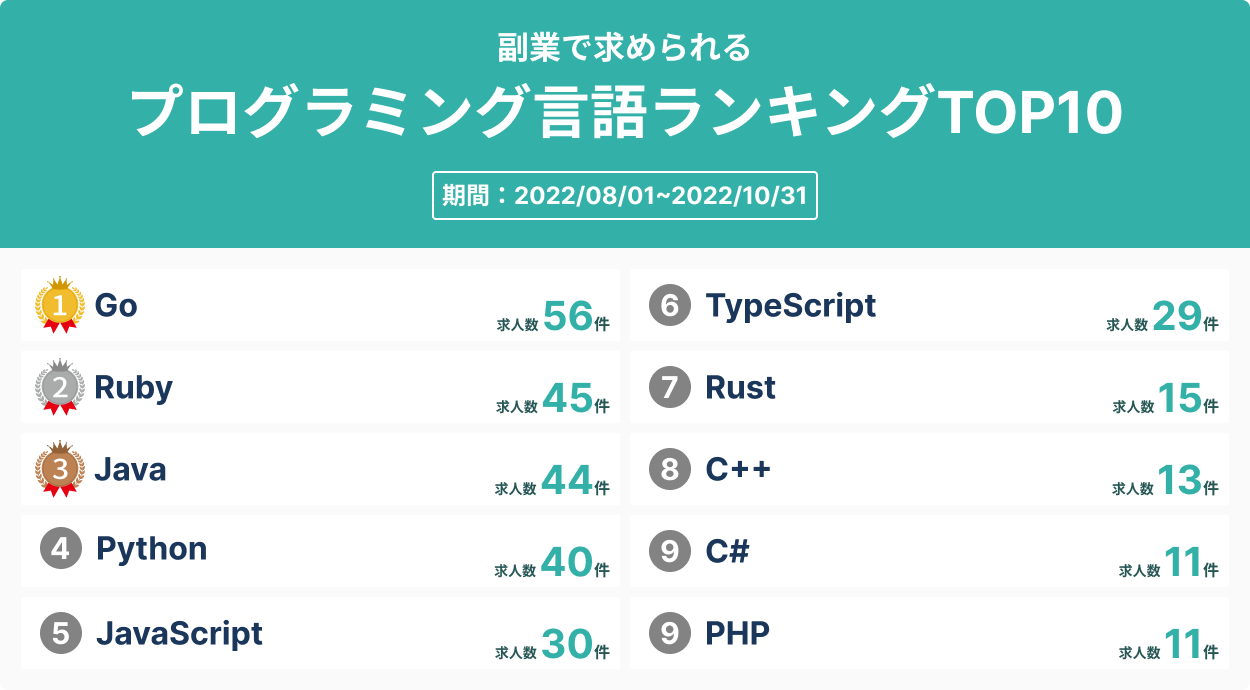The height and width of the screenshot is (690, 1250).
Task: Click the bronze rank 3 medal icon
Action: (59, 469)
